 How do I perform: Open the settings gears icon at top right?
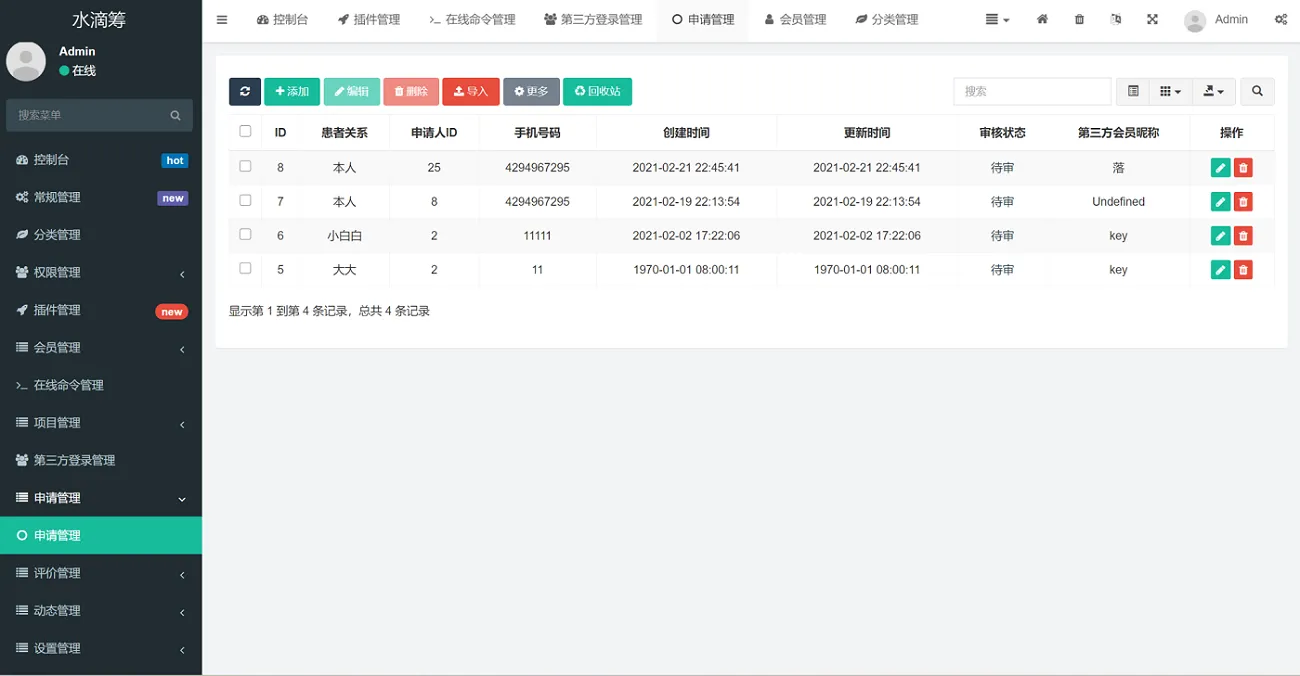(x=1281, y=20)
